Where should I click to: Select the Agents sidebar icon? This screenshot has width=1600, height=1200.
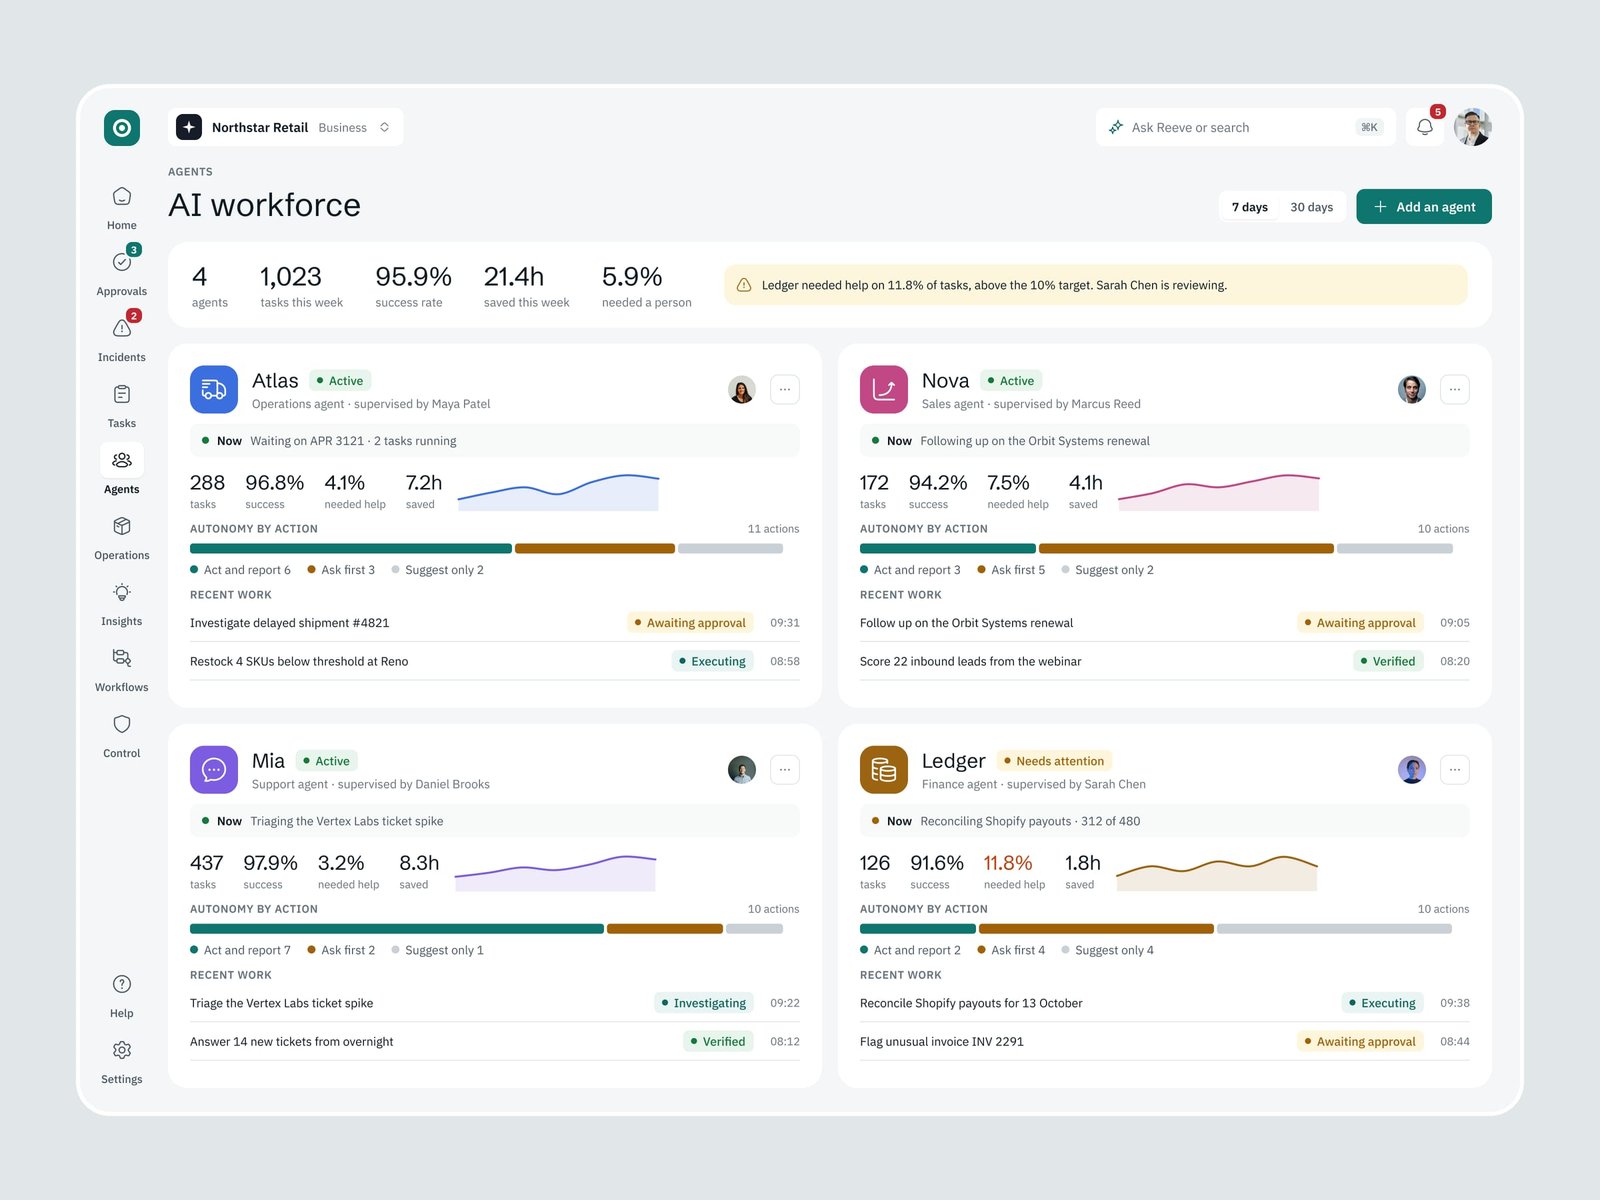click(122, 460)
